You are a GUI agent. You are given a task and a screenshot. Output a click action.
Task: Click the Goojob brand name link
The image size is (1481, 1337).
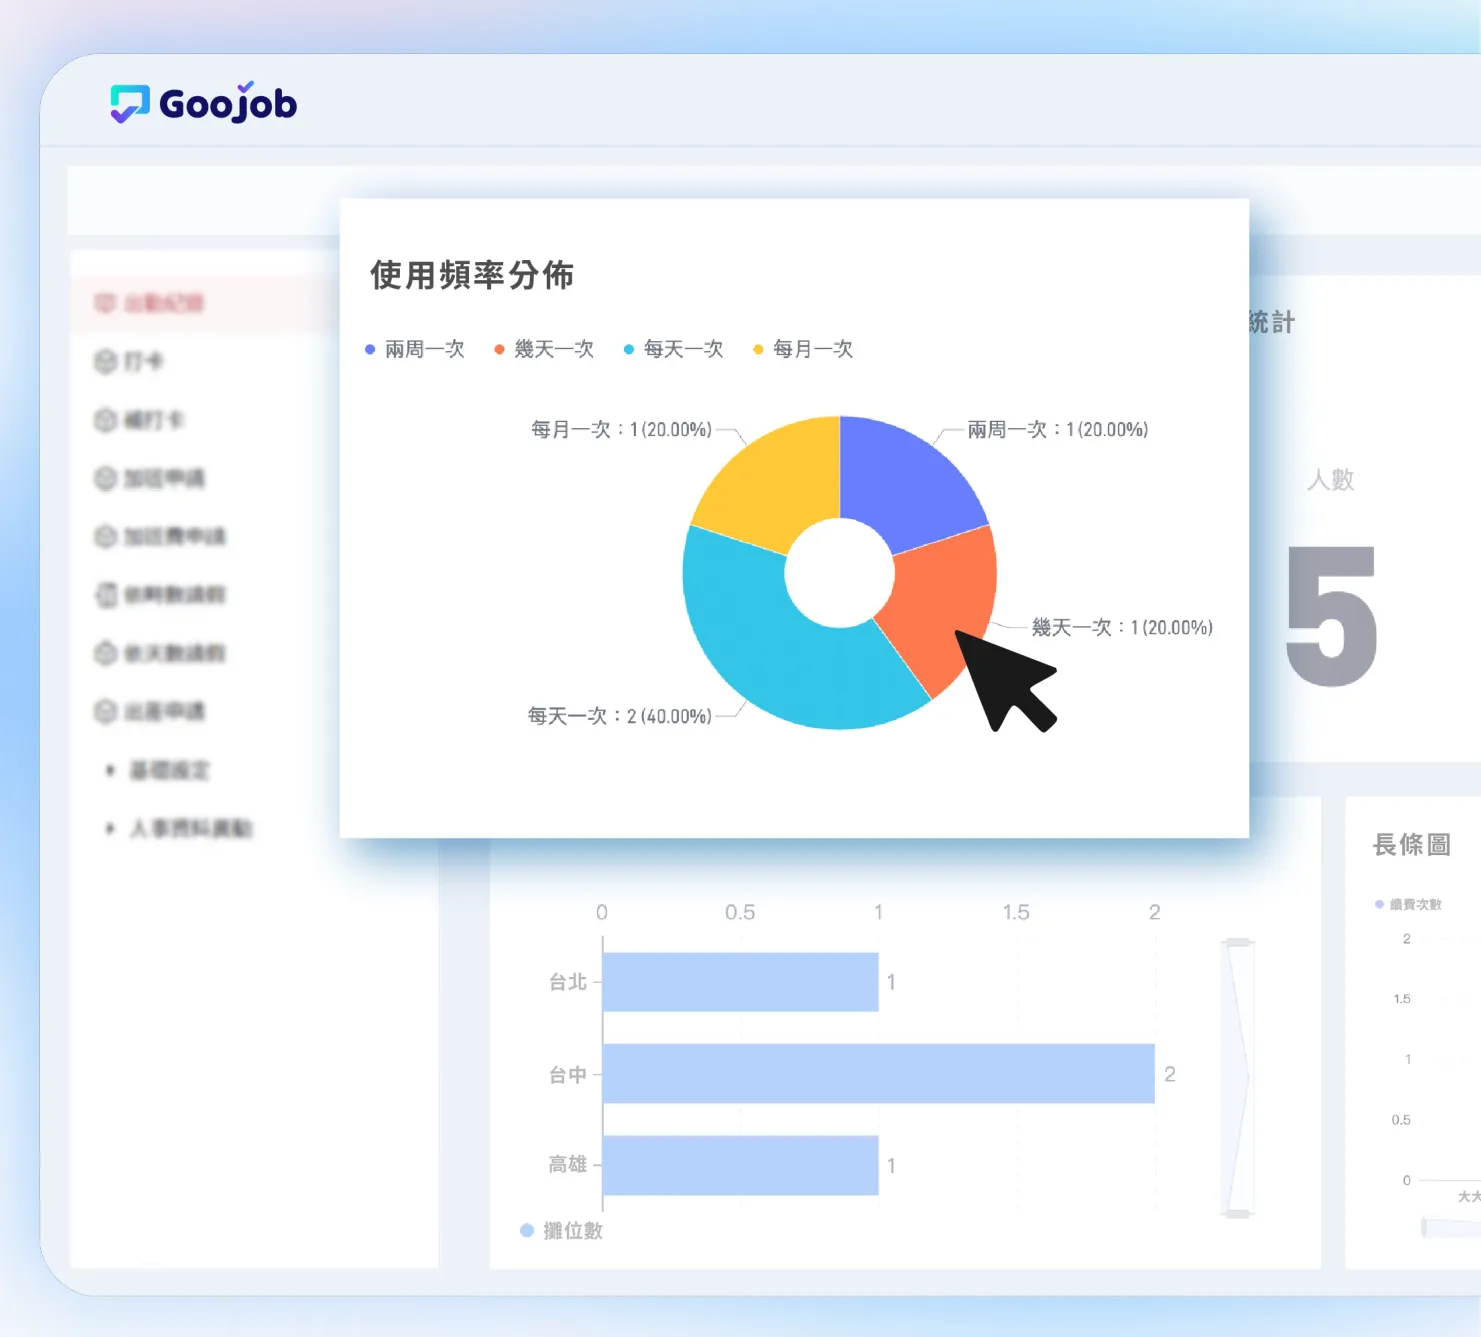click(228, 104)
